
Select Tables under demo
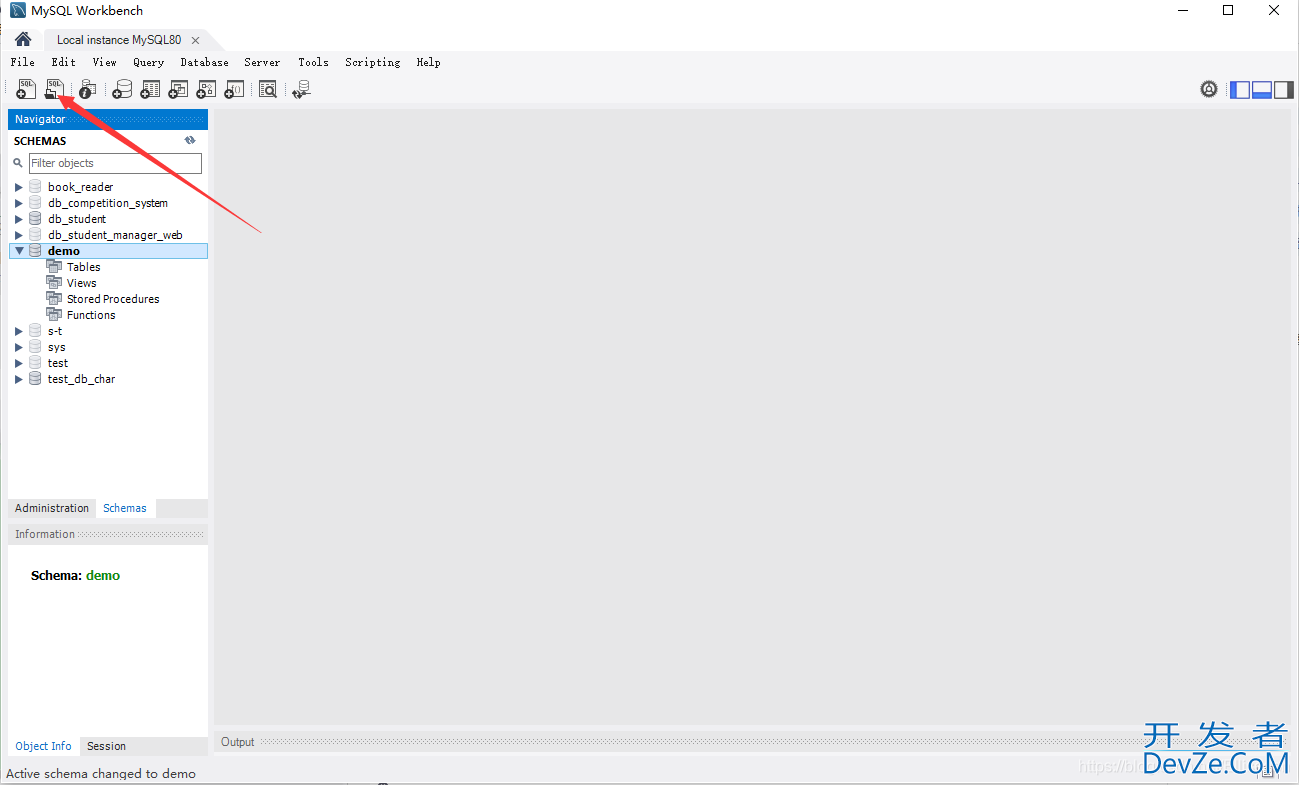pyautogui.click(x=84, y=267)
